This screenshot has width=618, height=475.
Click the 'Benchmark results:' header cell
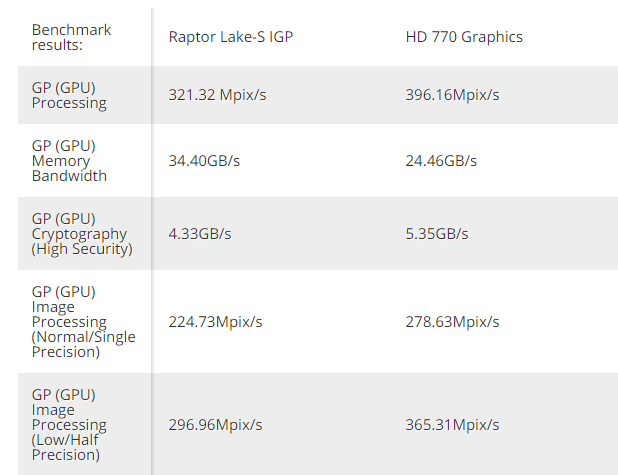71,37
